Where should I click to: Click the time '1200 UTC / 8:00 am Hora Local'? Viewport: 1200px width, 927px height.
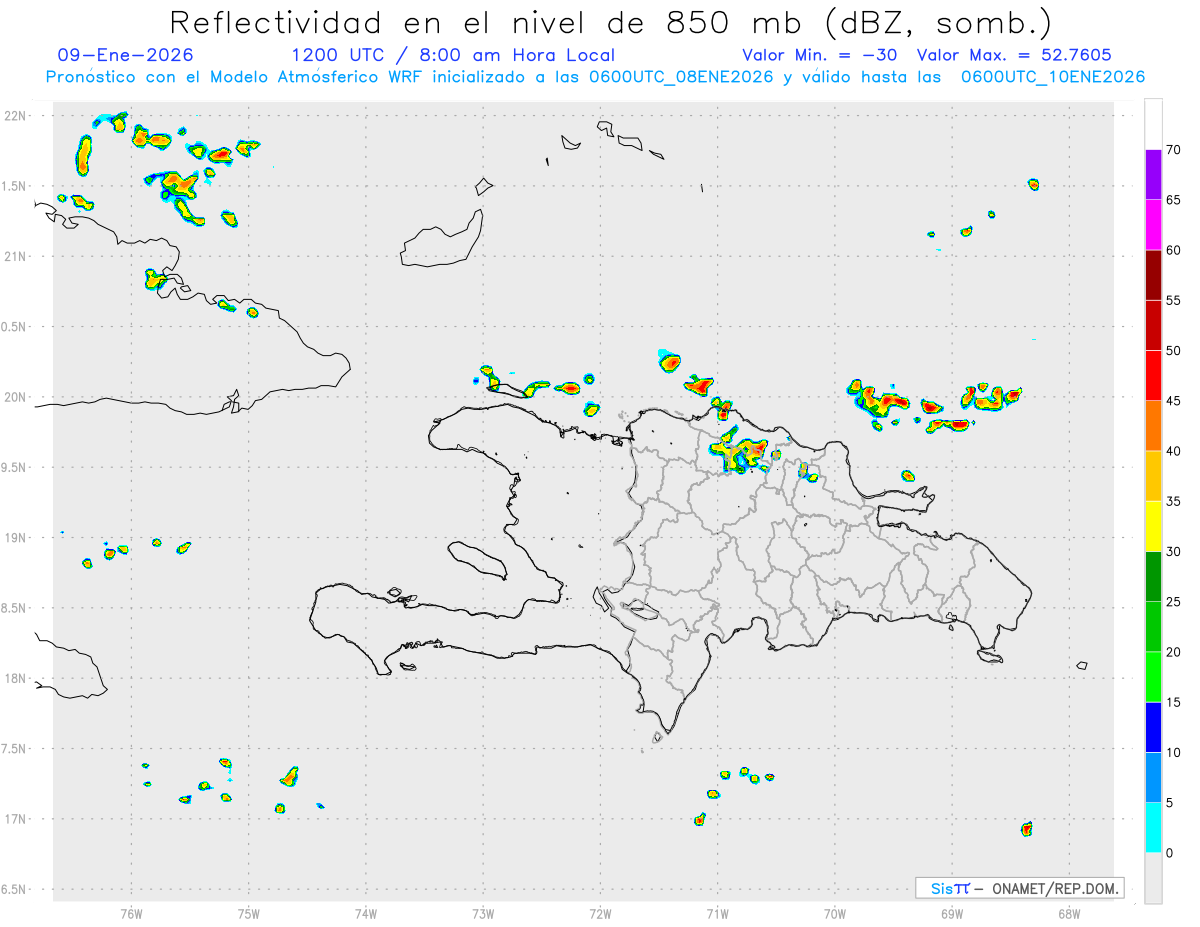tap(453, 55)
